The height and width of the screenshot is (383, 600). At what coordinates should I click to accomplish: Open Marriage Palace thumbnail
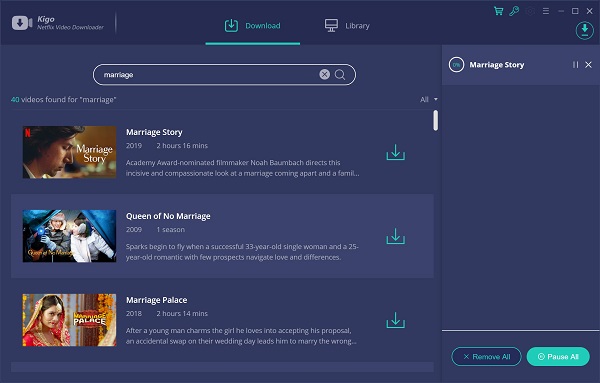69,320
